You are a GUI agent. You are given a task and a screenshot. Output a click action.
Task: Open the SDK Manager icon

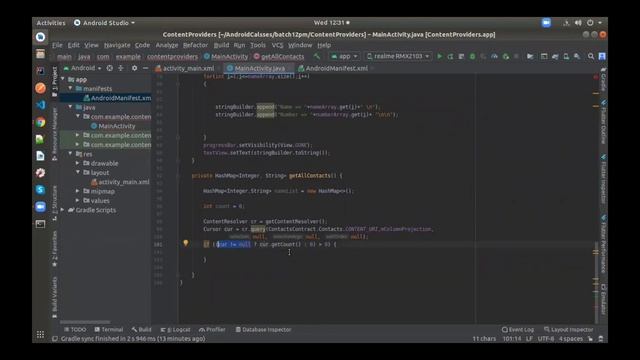pos(577,56)
